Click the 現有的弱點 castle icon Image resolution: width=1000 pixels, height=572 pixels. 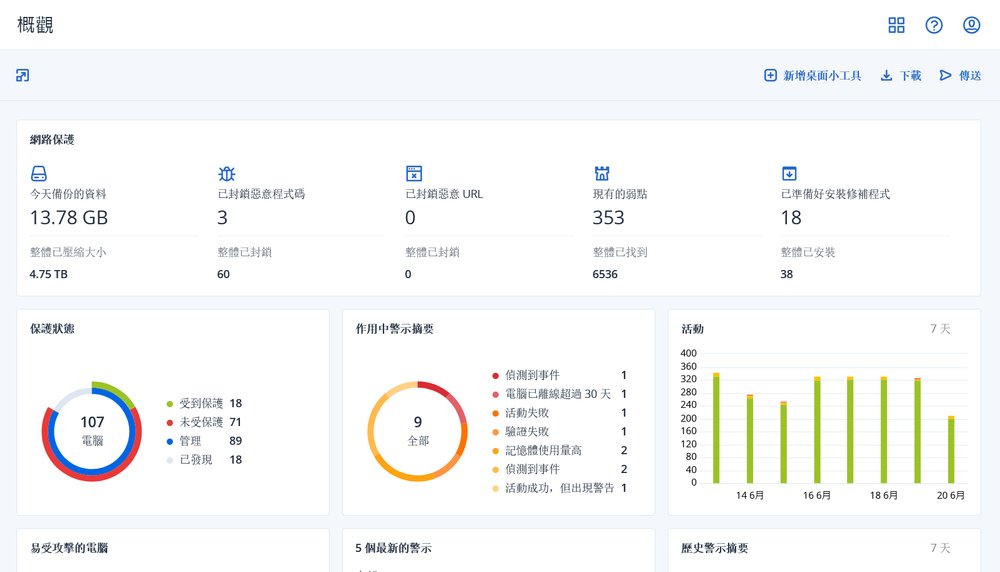click(x=602, y=174)
